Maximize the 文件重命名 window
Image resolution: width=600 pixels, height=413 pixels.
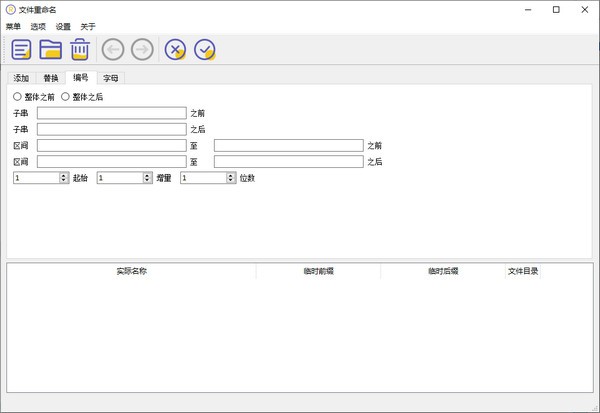pos(556,10)
